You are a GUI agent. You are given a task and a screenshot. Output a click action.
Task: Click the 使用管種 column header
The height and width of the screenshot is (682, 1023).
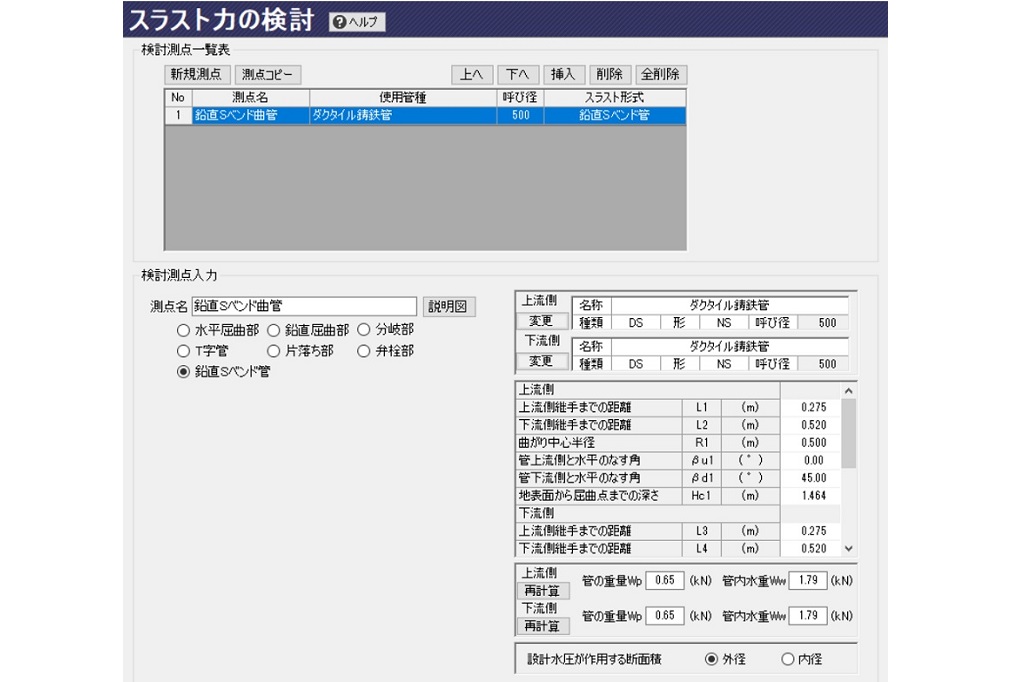pos(403,98)
